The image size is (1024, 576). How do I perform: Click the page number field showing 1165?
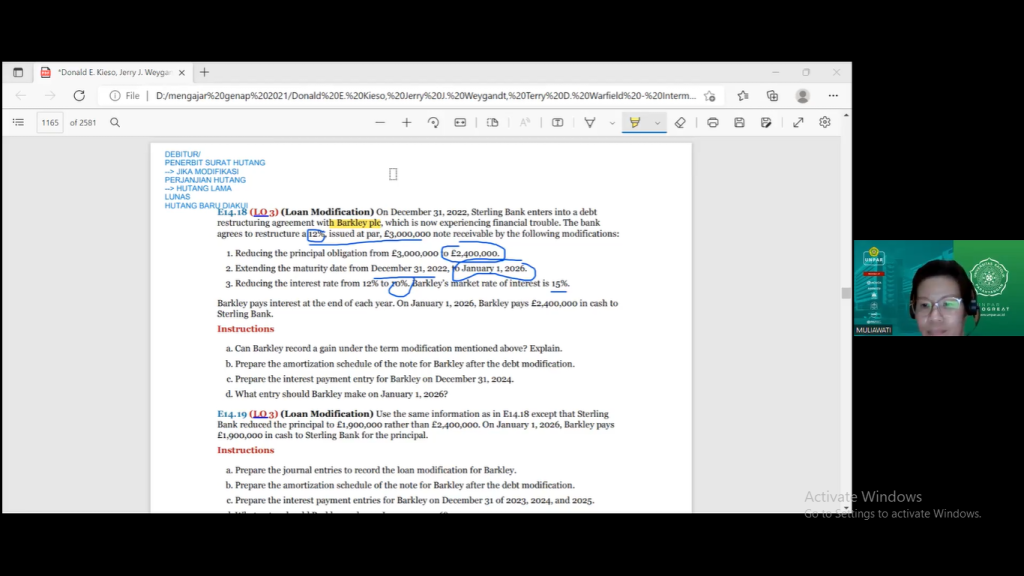point(50,122)
